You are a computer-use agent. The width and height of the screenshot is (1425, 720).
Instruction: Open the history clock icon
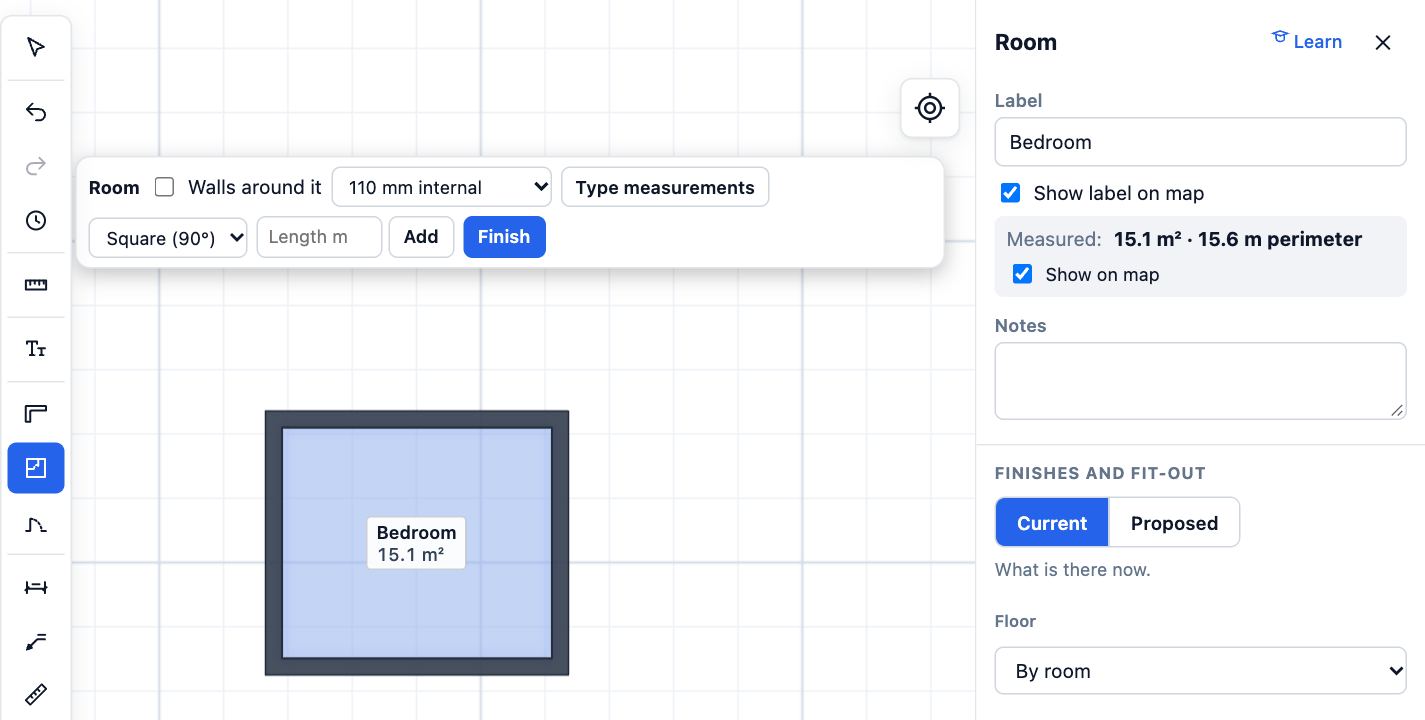pos(36,220)
